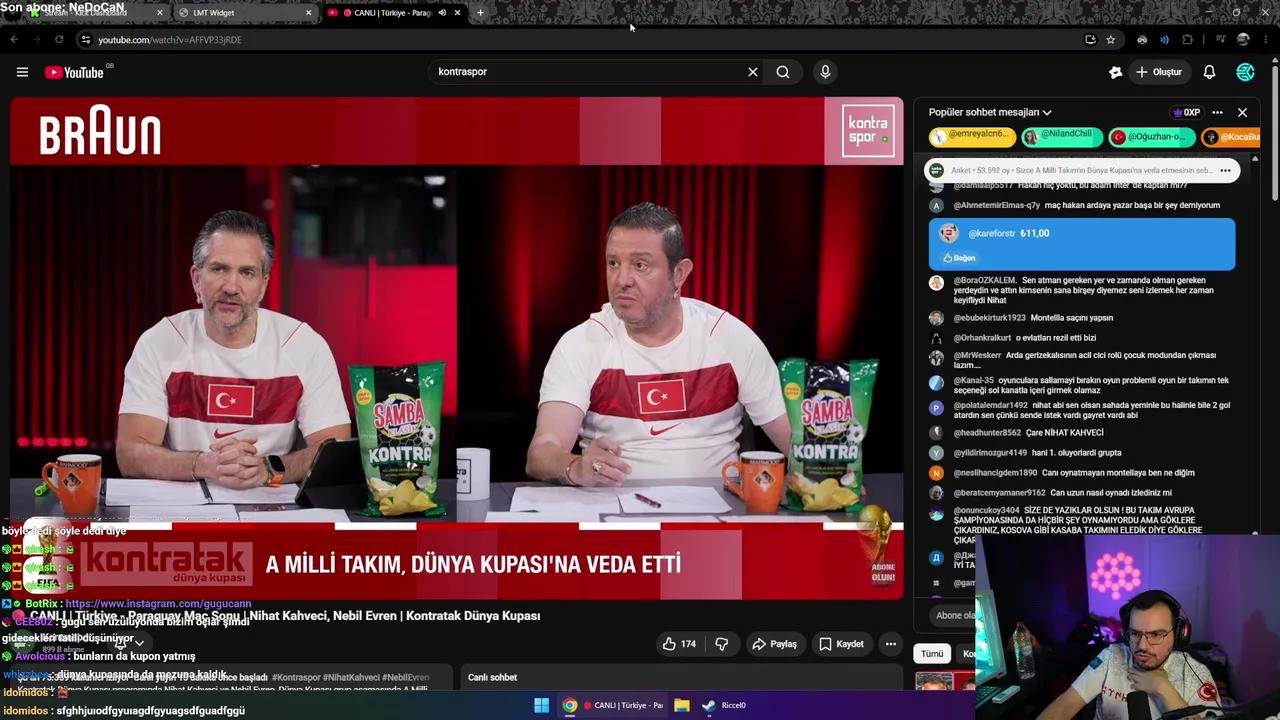Open the Windows Start menu
1280x720 pixels.
click(x=541, y=705)
